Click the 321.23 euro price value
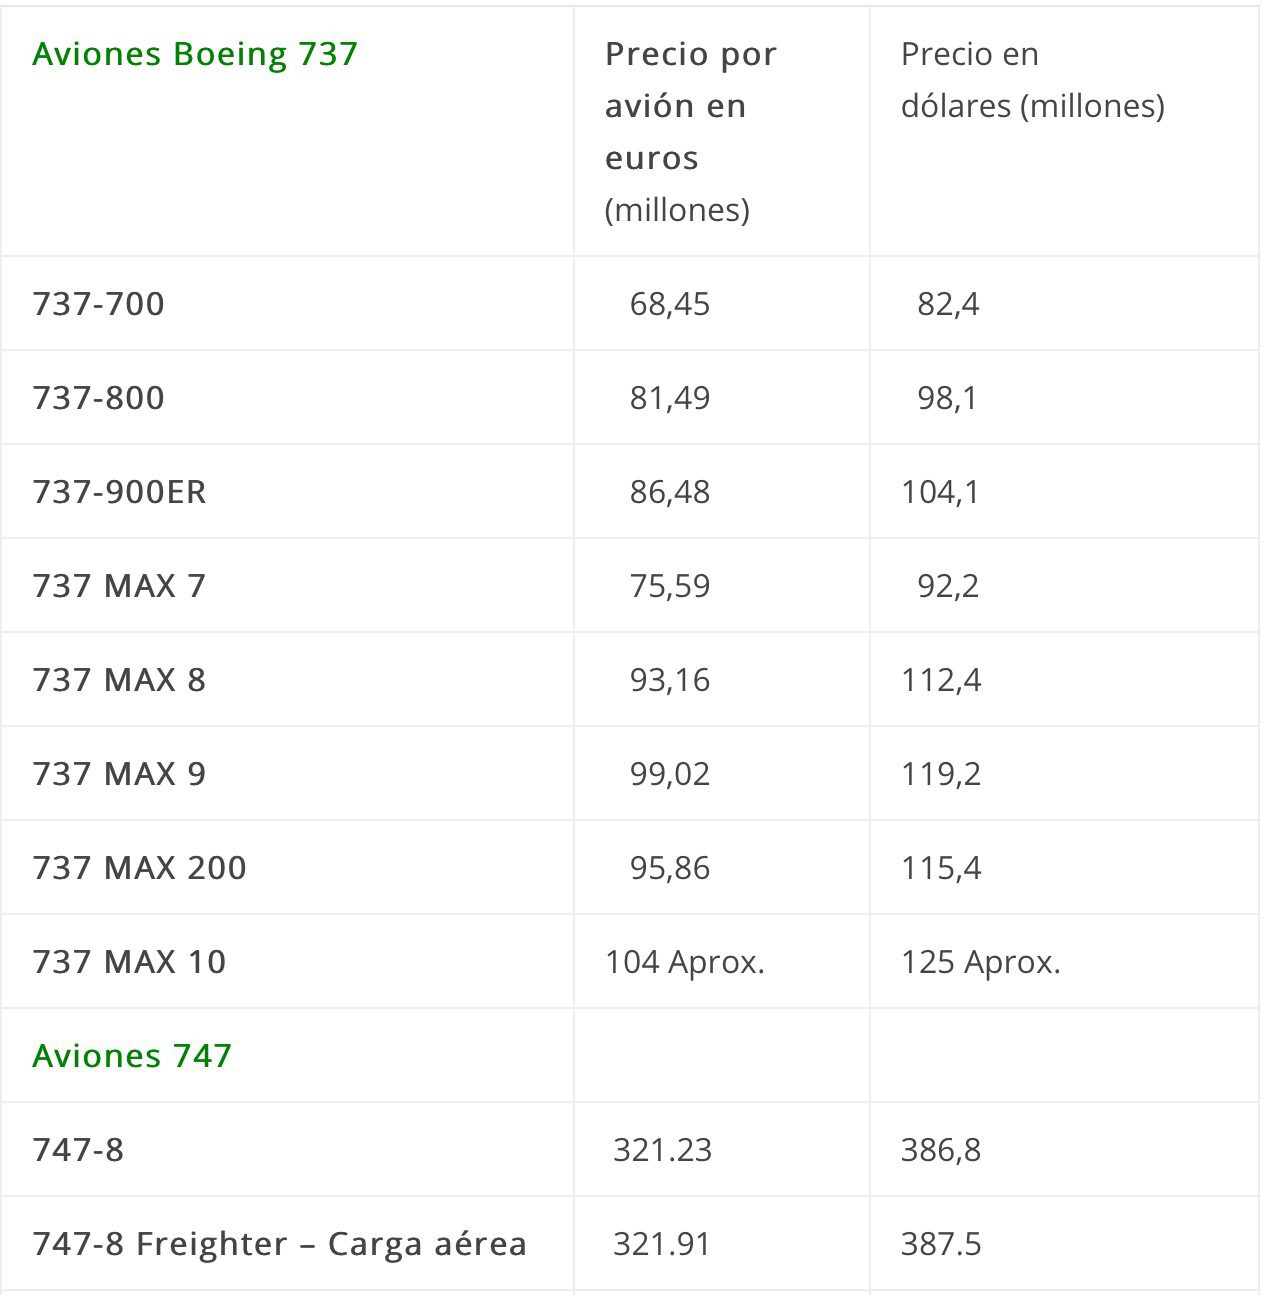This screenshot has height=1295, width=1262. (662, 1150)
